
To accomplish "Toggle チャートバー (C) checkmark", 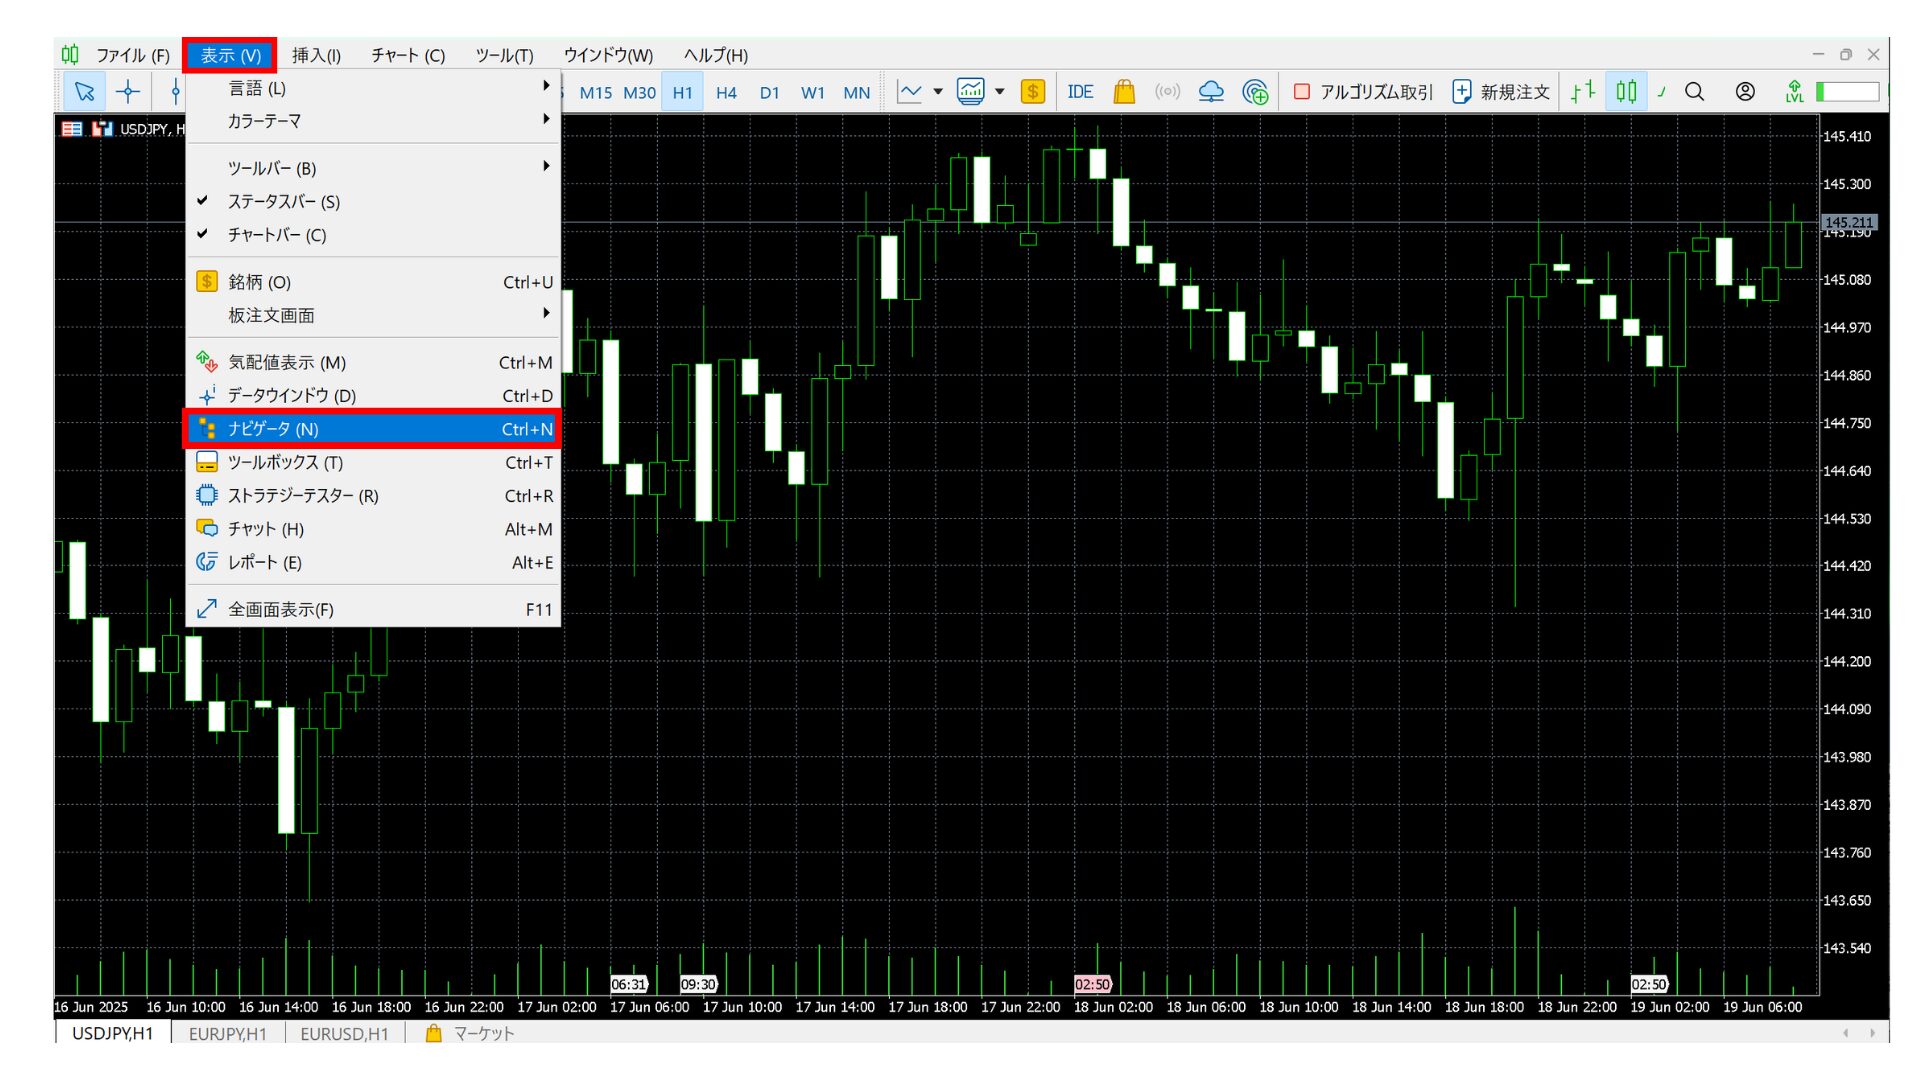I will pyautogui.click(x=277, y=235).
